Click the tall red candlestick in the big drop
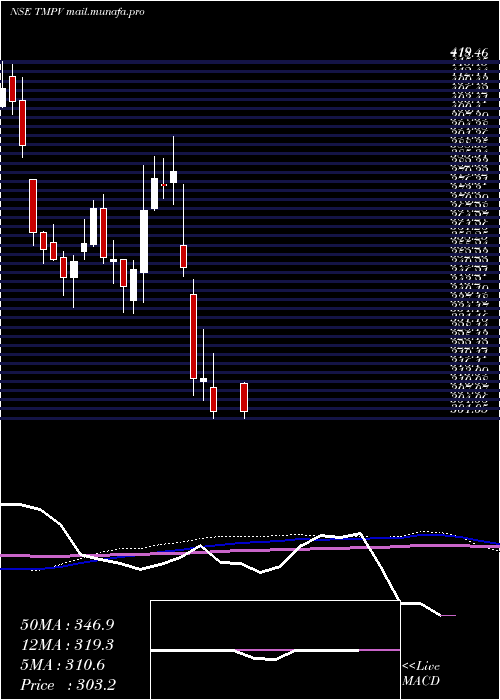The image size is (500, 700). 193,337
